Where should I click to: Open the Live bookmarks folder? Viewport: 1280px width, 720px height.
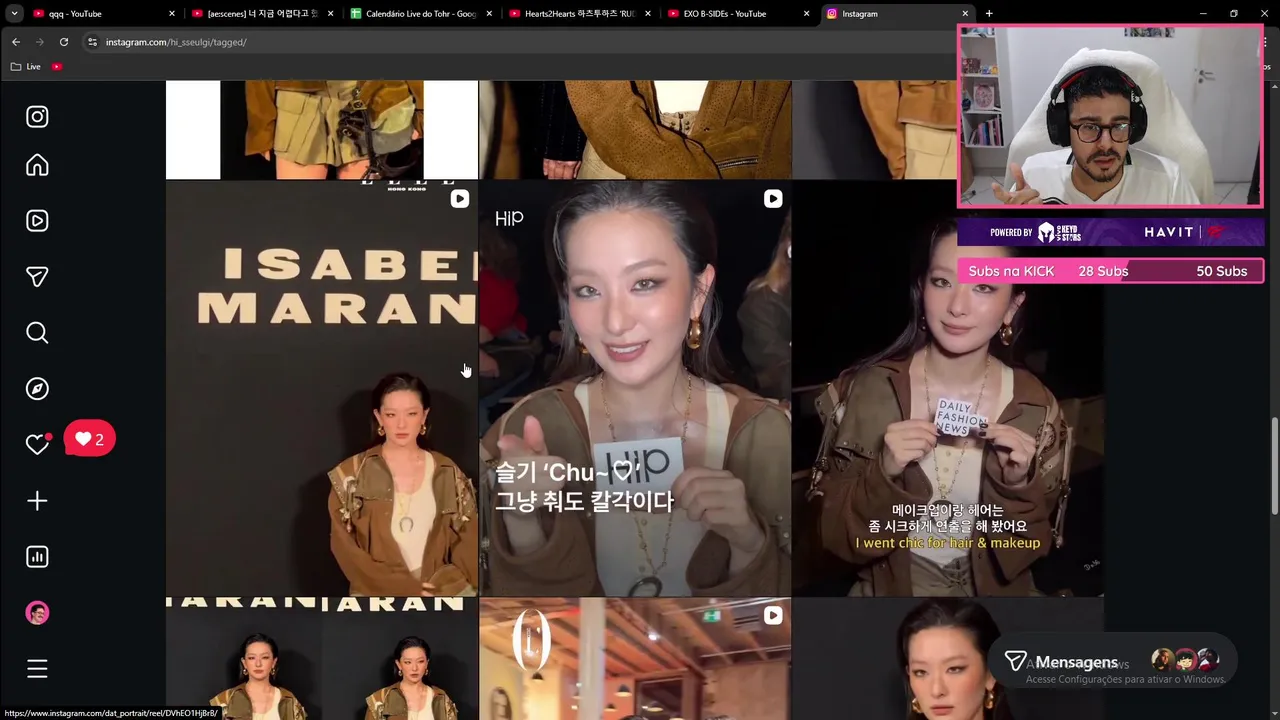(26, 67)
